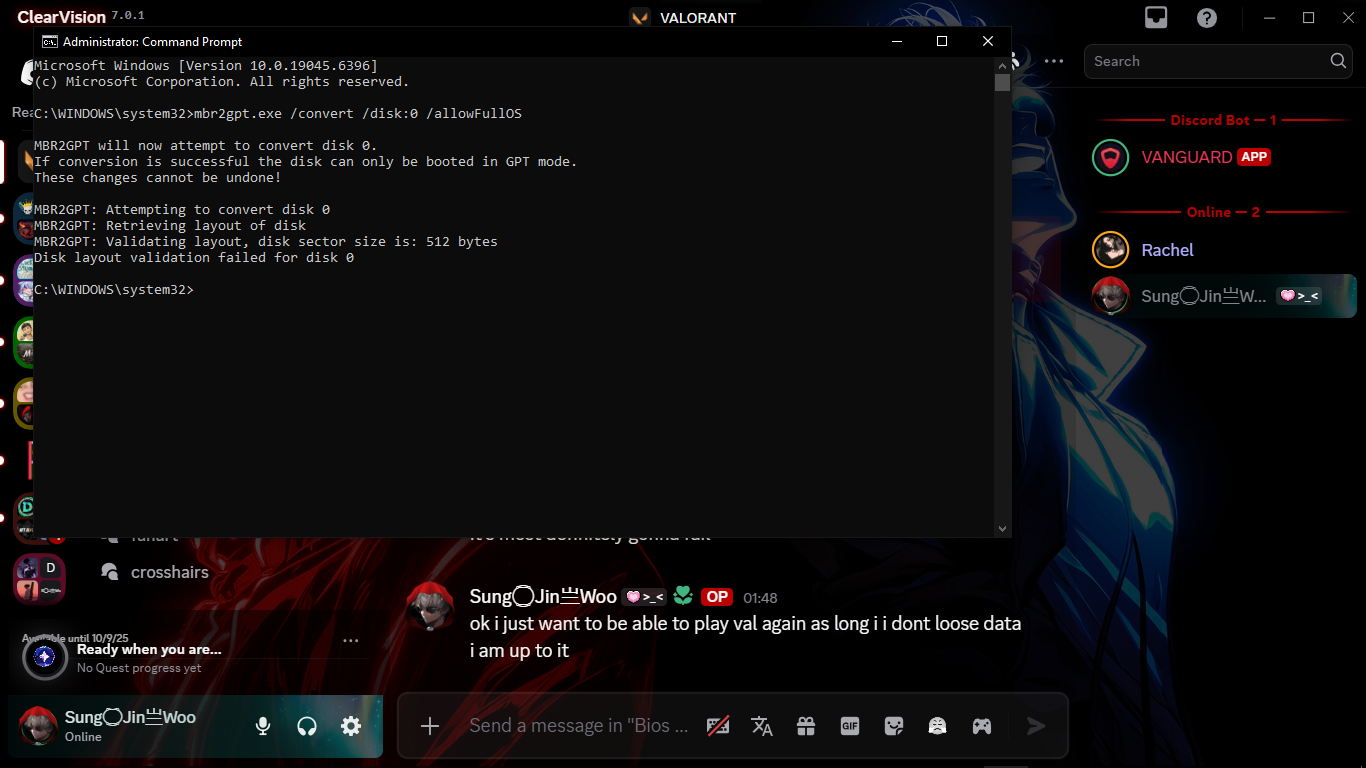Open Discord Help question mark icon
This screenshot has width=1366, height=768.
tap(1207, 18)
